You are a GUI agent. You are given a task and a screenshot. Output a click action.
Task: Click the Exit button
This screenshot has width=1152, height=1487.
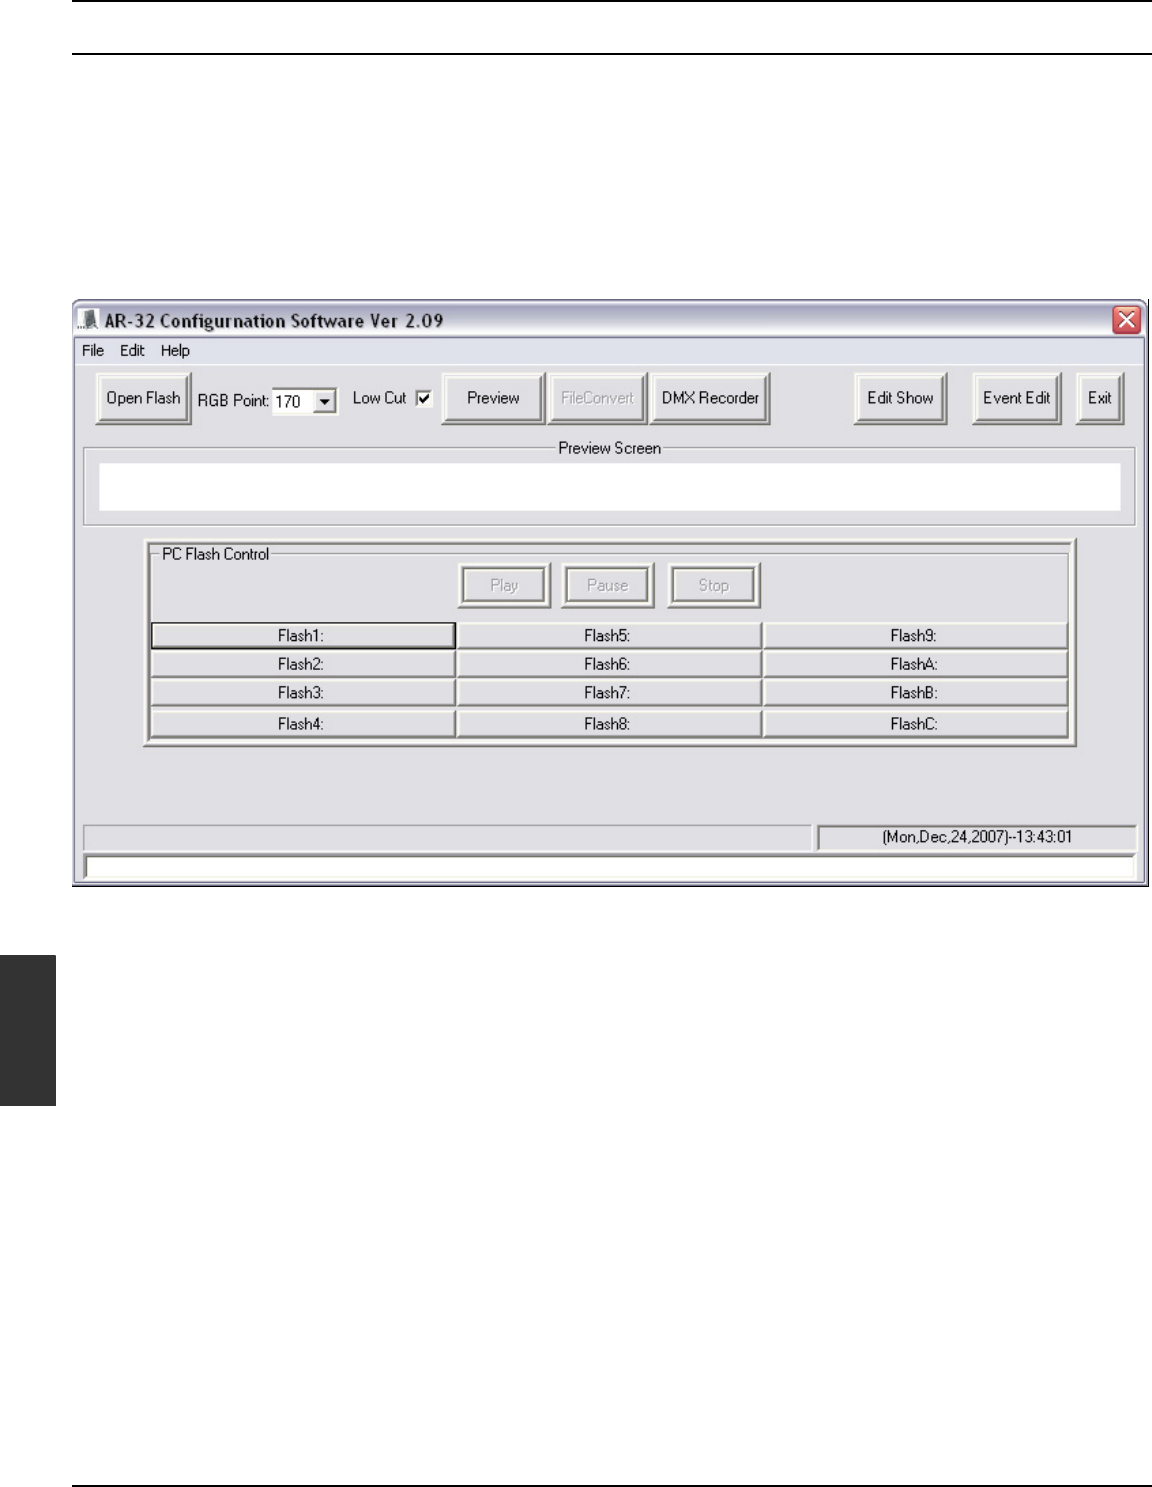pyautogui.click(x=1099, y=398)
